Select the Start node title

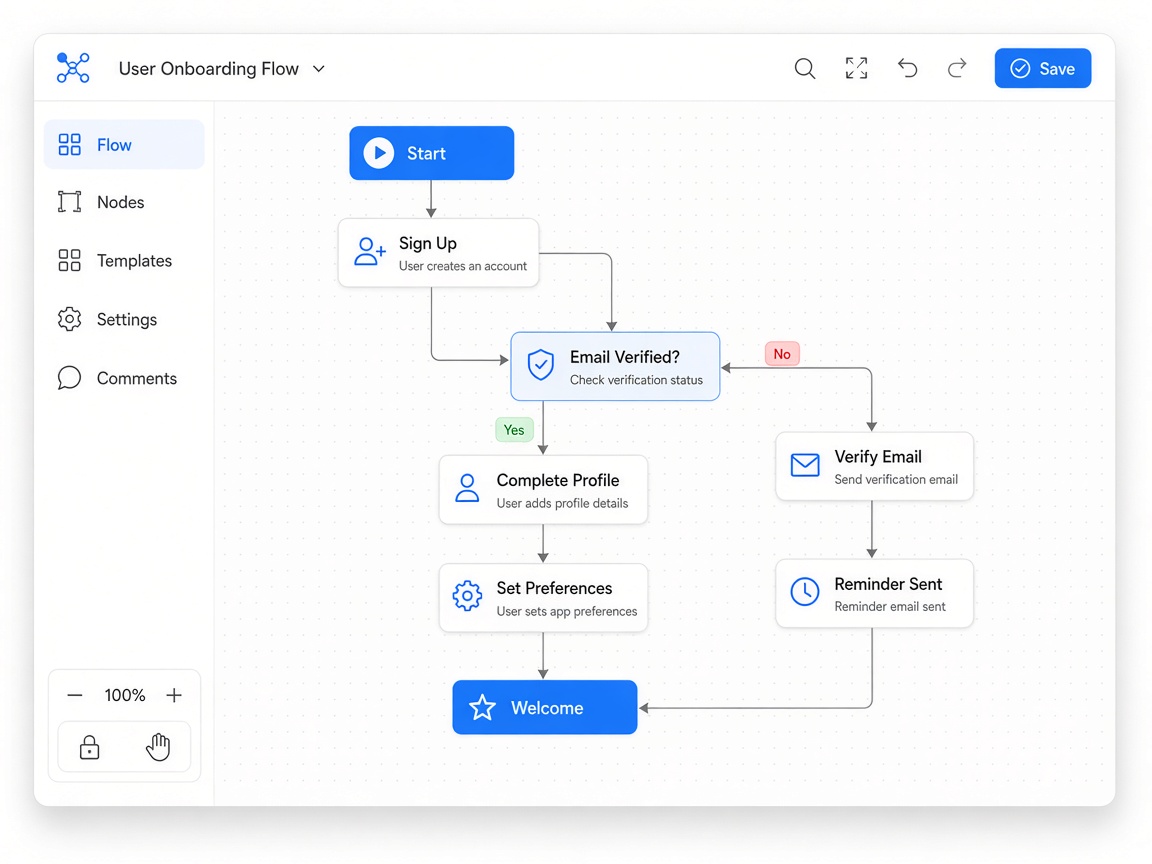tap(426, 154)
